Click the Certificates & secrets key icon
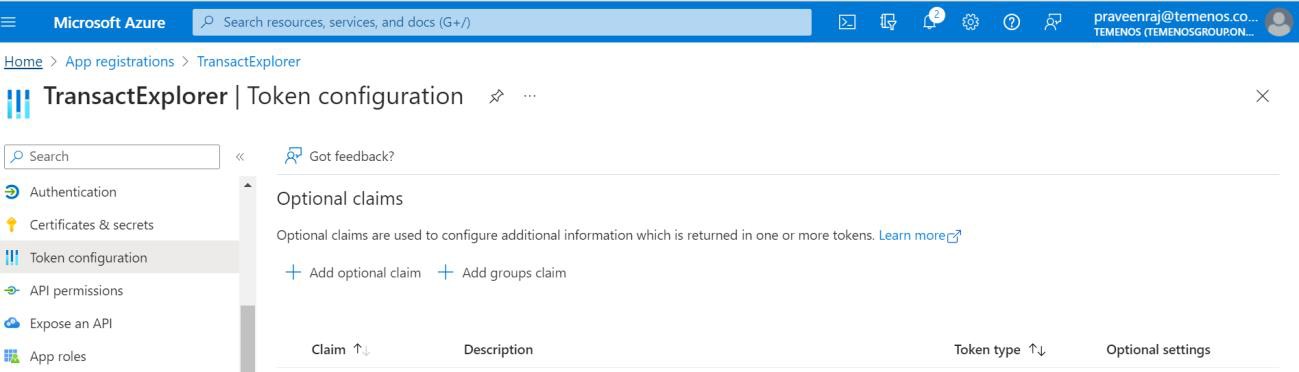1299x372 pixels. pos(12,225)
